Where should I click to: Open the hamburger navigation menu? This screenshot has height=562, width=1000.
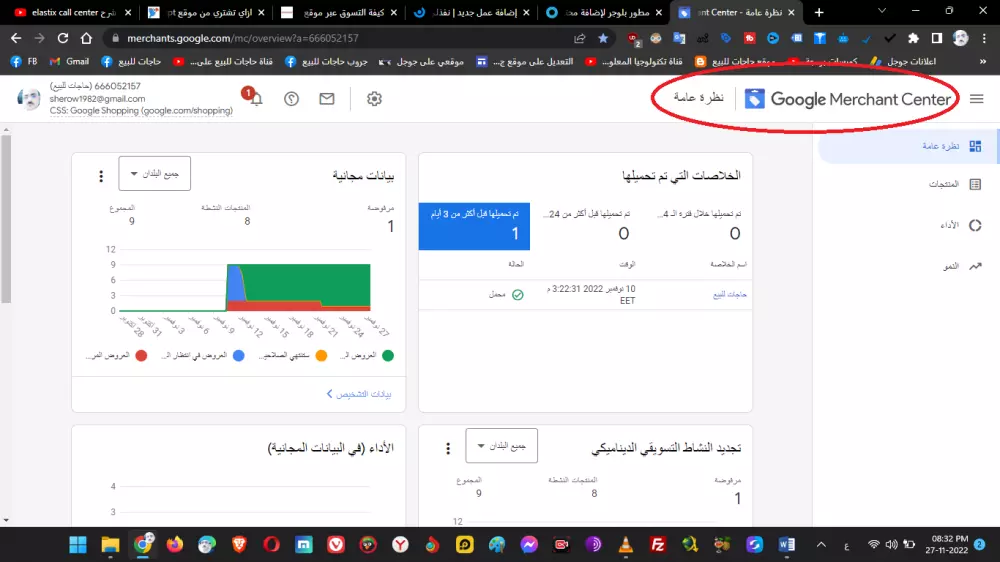coord(976,99)
